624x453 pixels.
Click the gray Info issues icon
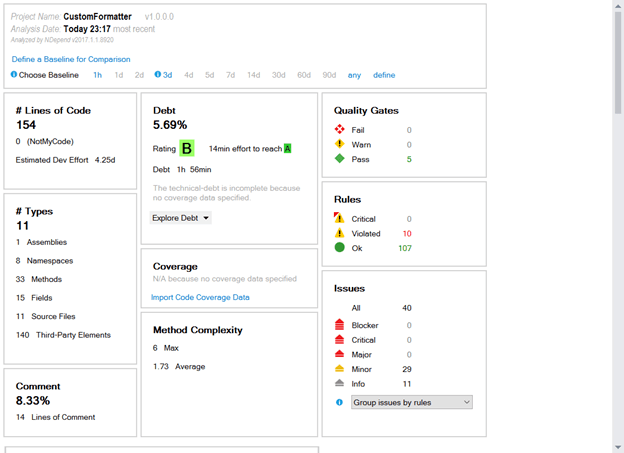tap(340, 383)
